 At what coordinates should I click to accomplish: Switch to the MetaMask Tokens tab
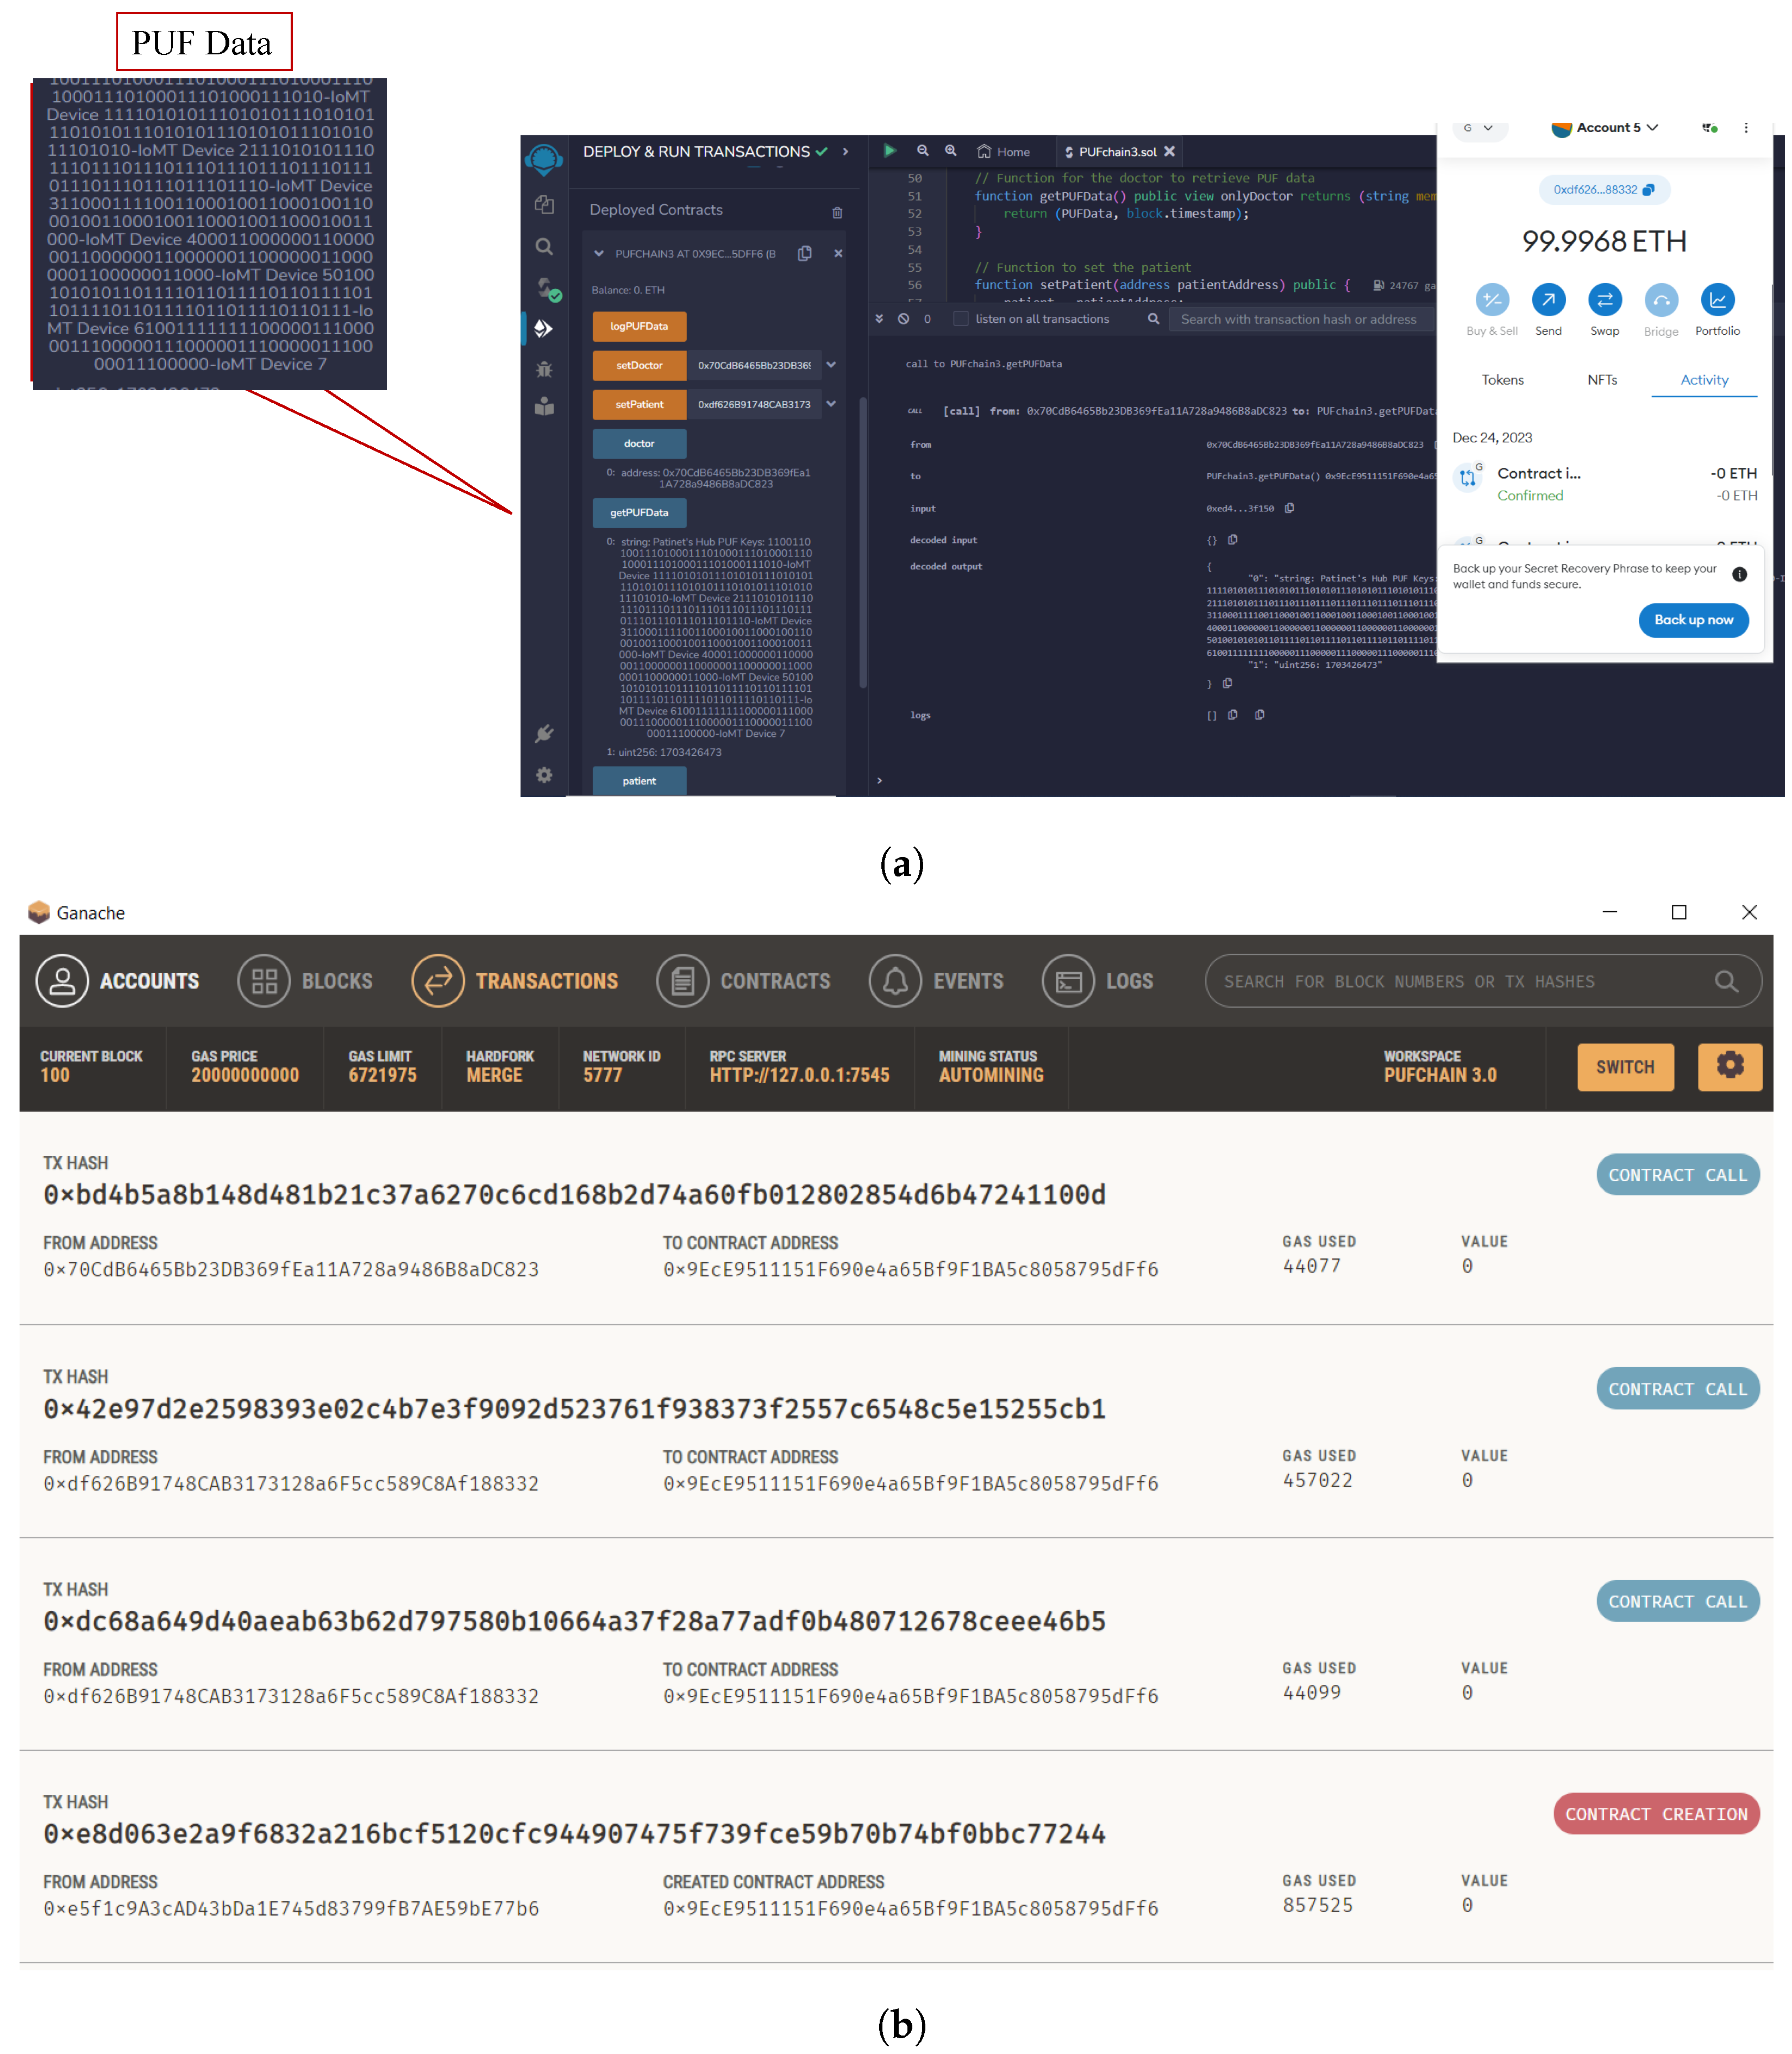click(1504, 380)
